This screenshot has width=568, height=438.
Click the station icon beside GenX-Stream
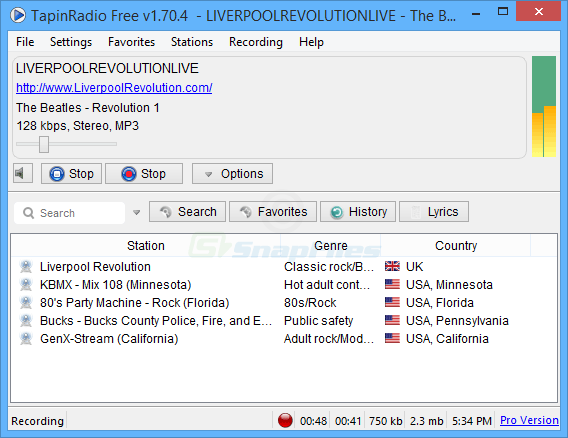[x=26, y=339]
